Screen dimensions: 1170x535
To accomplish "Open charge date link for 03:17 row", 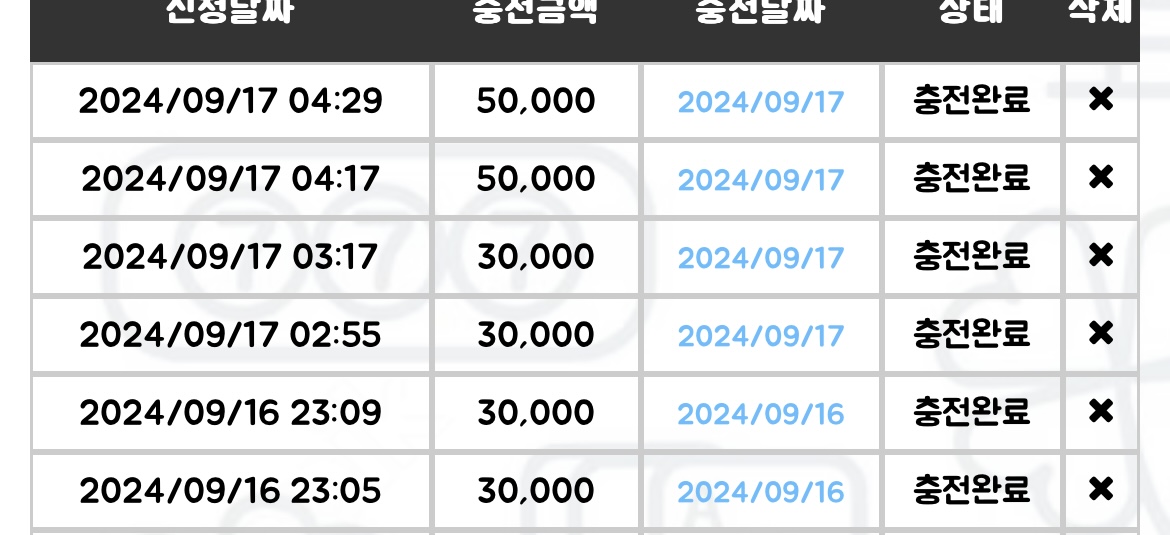I will click(x=760, y=257).
